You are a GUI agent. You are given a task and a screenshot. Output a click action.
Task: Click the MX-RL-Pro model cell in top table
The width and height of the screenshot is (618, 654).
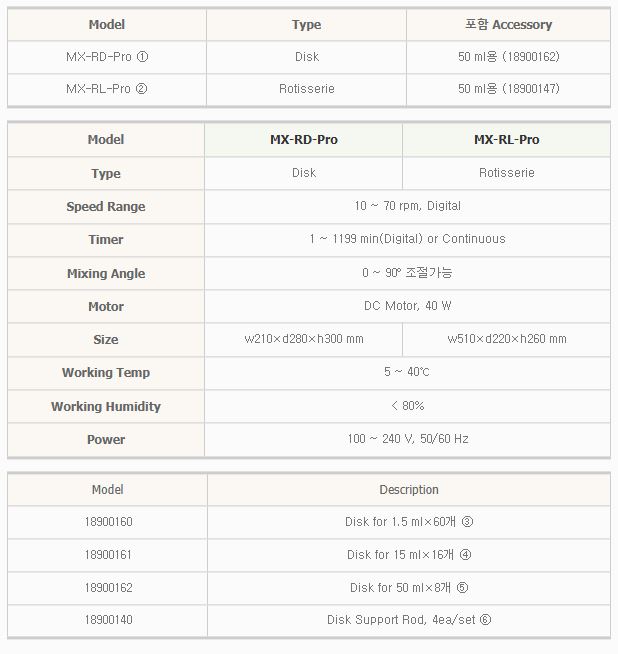click(106, 89)
